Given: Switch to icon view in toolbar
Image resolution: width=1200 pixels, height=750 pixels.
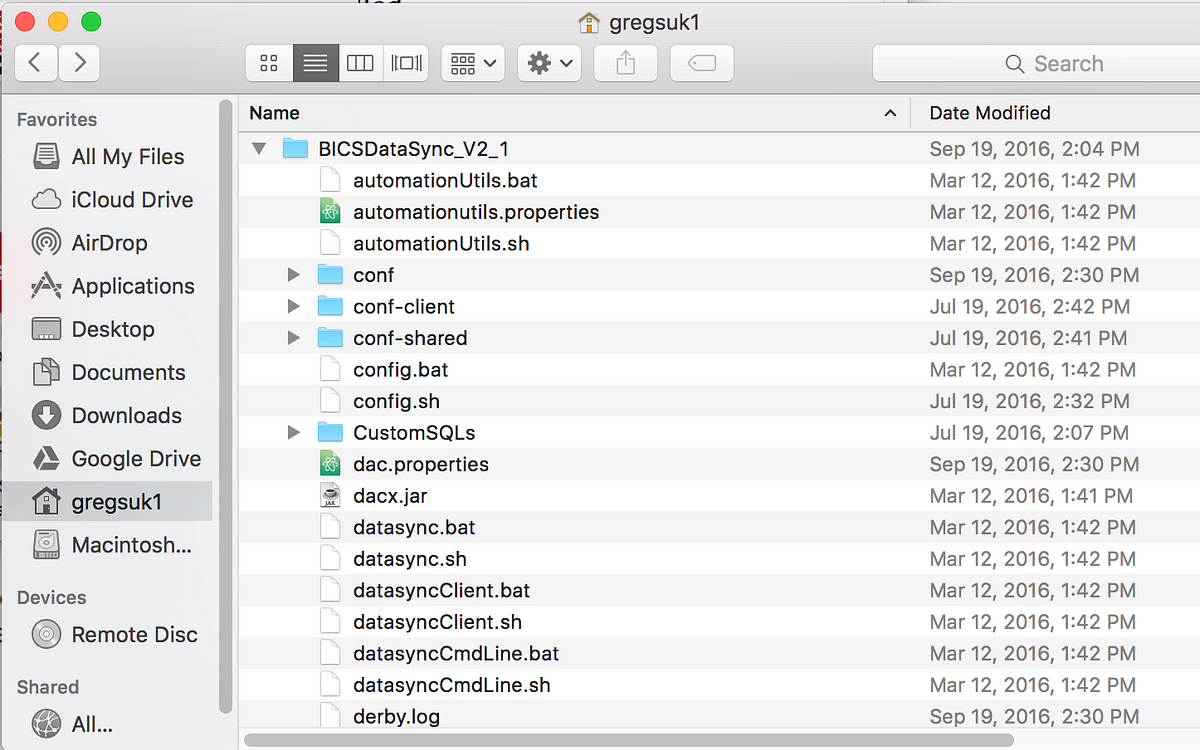Looking at the screenshot, I should pos(269,64).
